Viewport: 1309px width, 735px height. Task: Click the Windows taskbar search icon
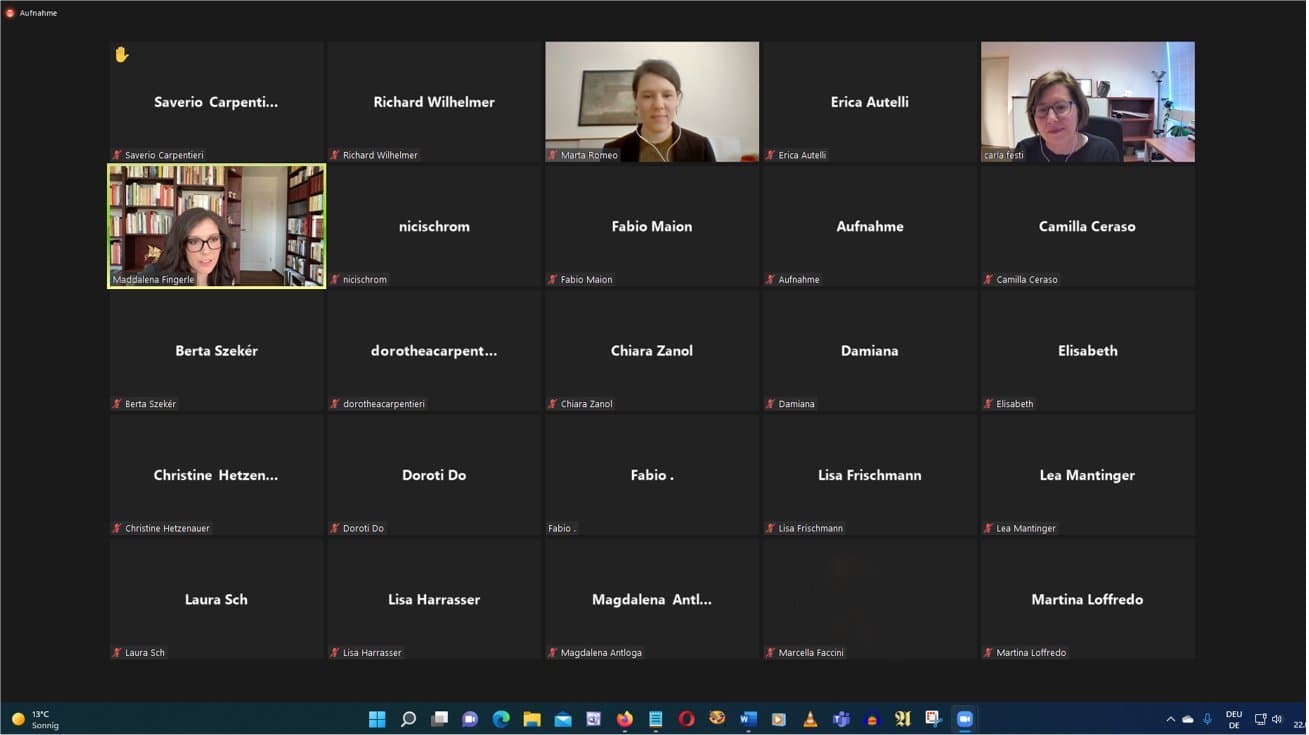408,719
